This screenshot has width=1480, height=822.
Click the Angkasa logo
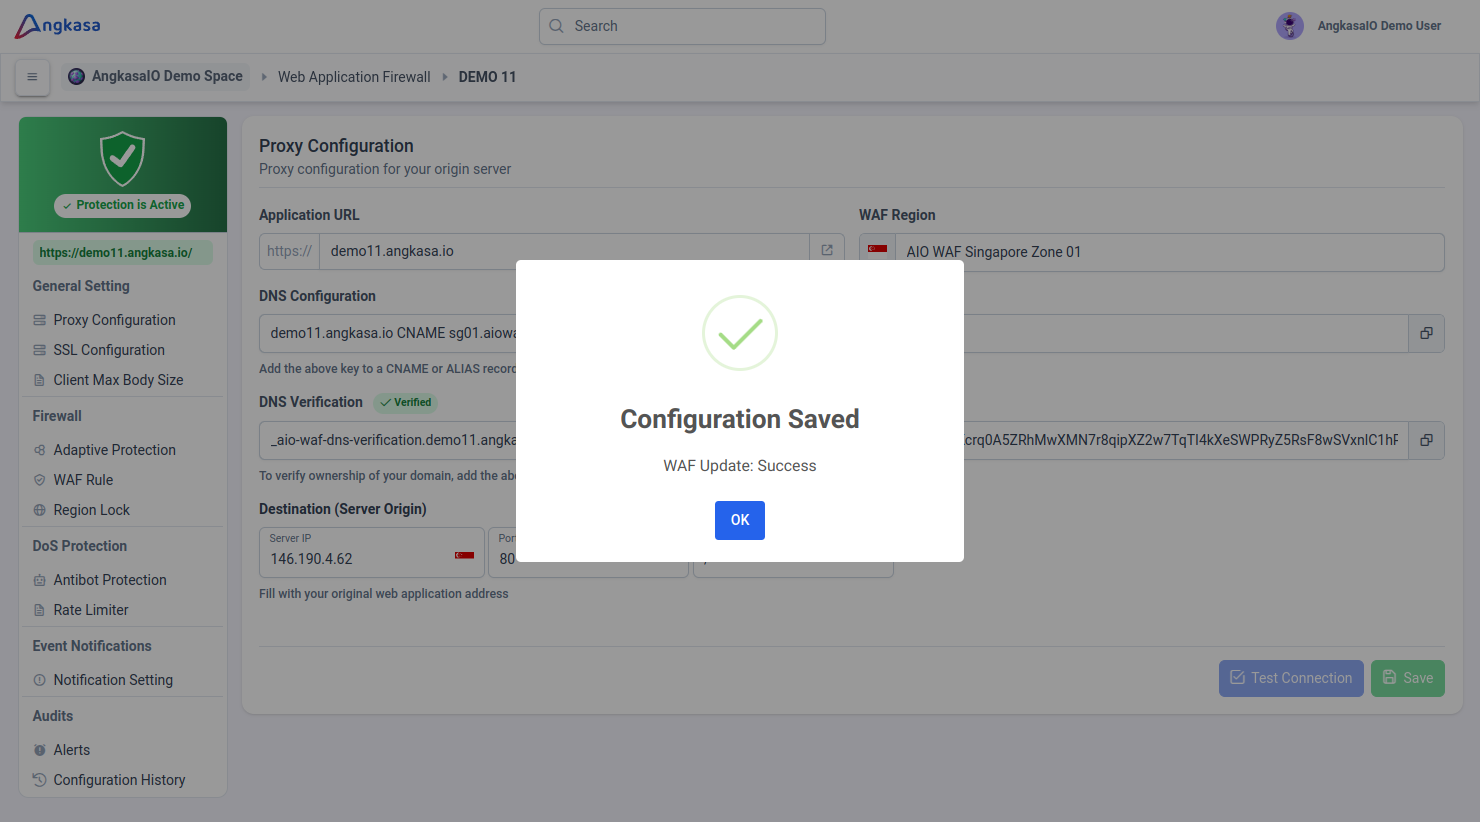pyautogui.click(x=58, y=26)
